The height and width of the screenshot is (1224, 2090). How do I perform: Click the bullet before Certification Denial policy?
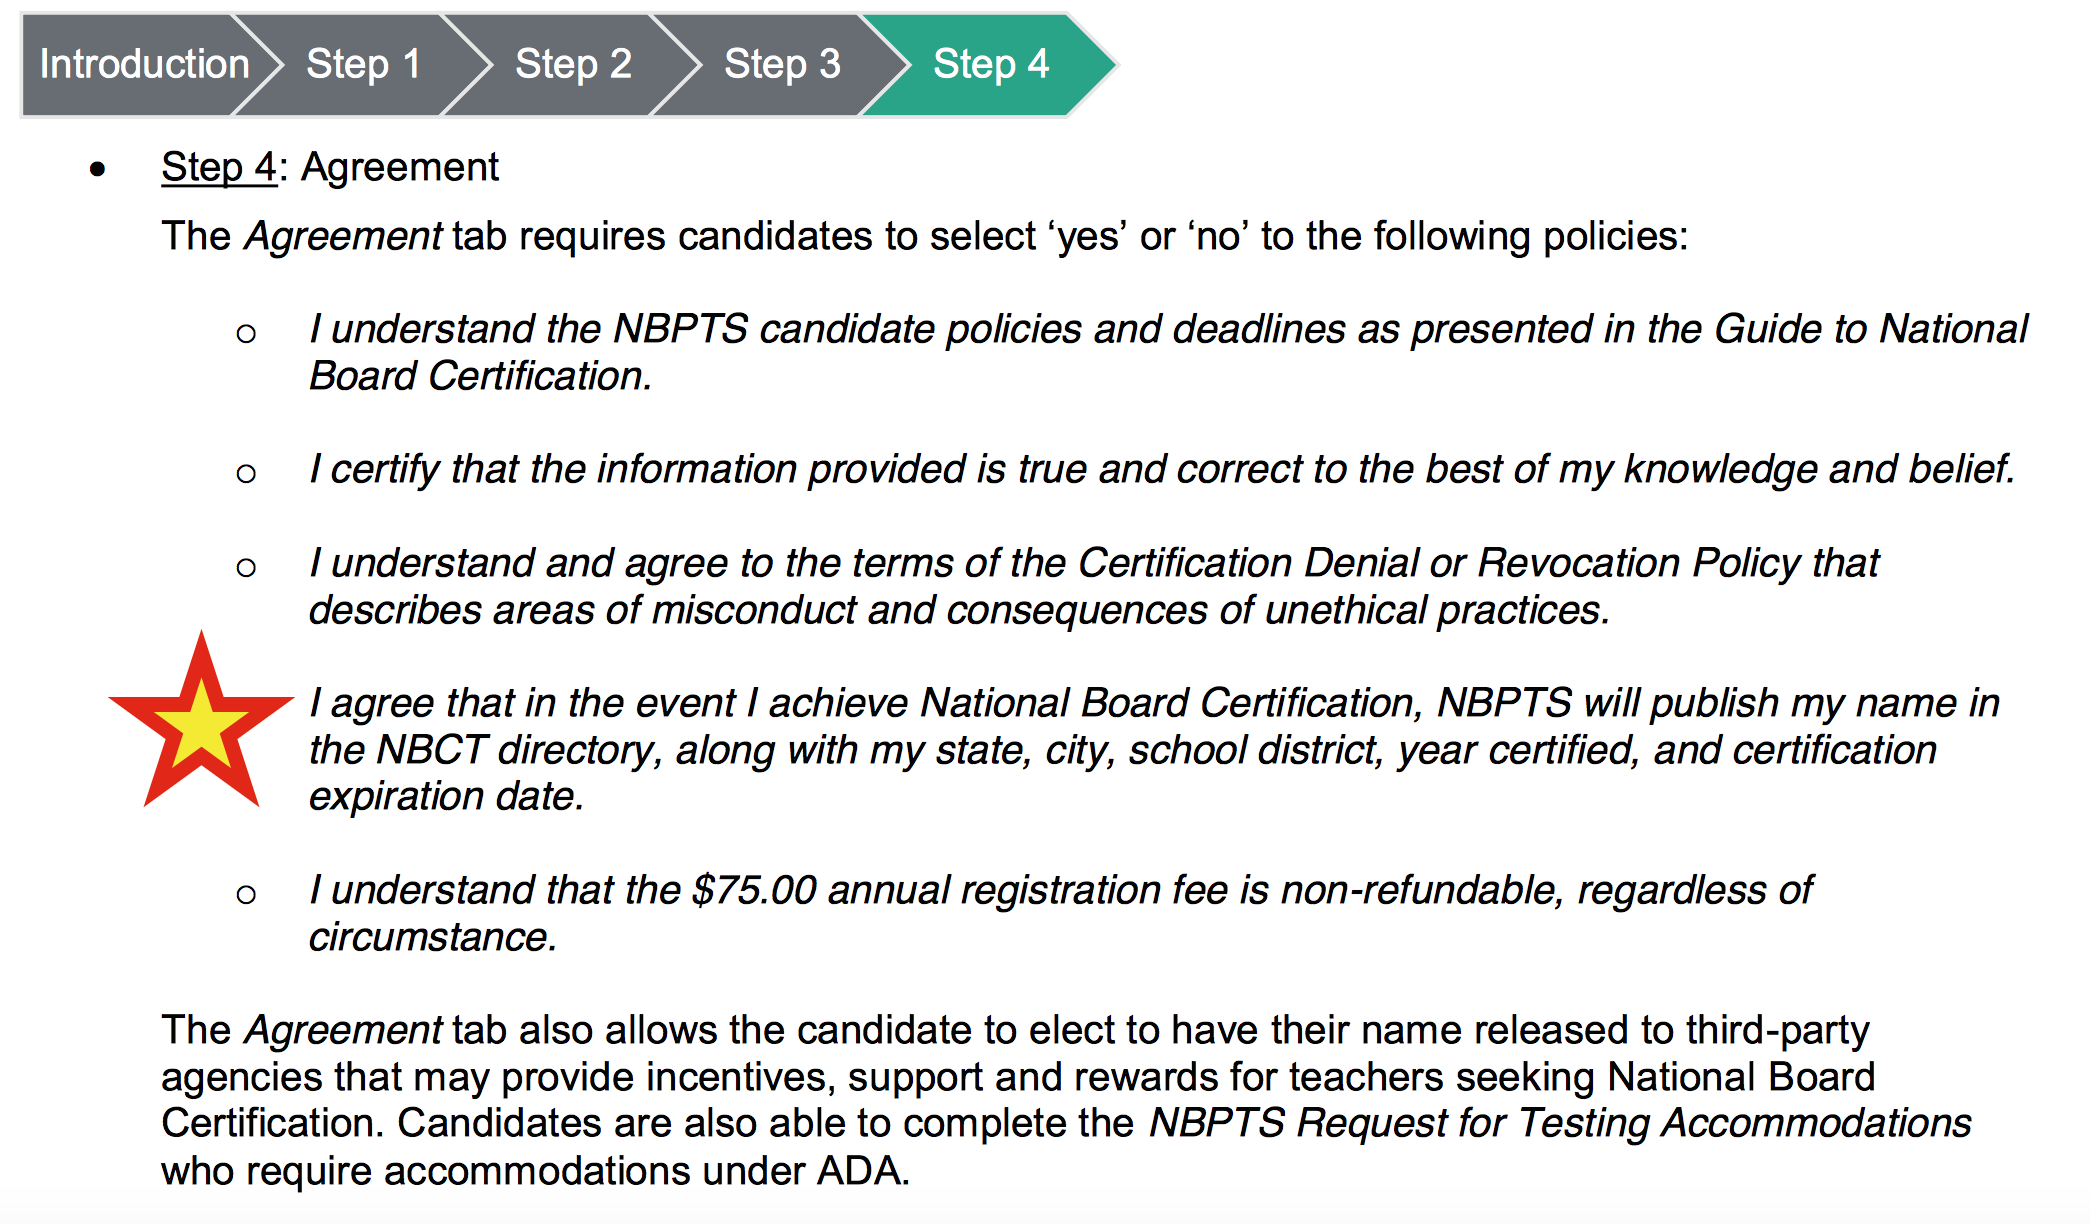[246, 568]
